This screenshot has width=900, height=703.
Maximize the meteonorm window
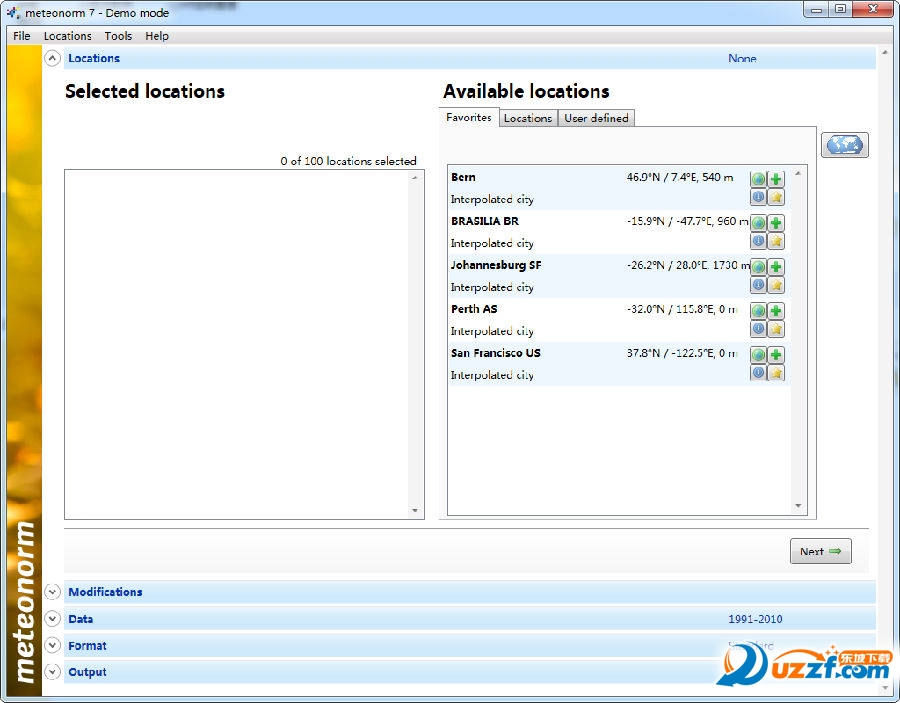coord(840,9)
